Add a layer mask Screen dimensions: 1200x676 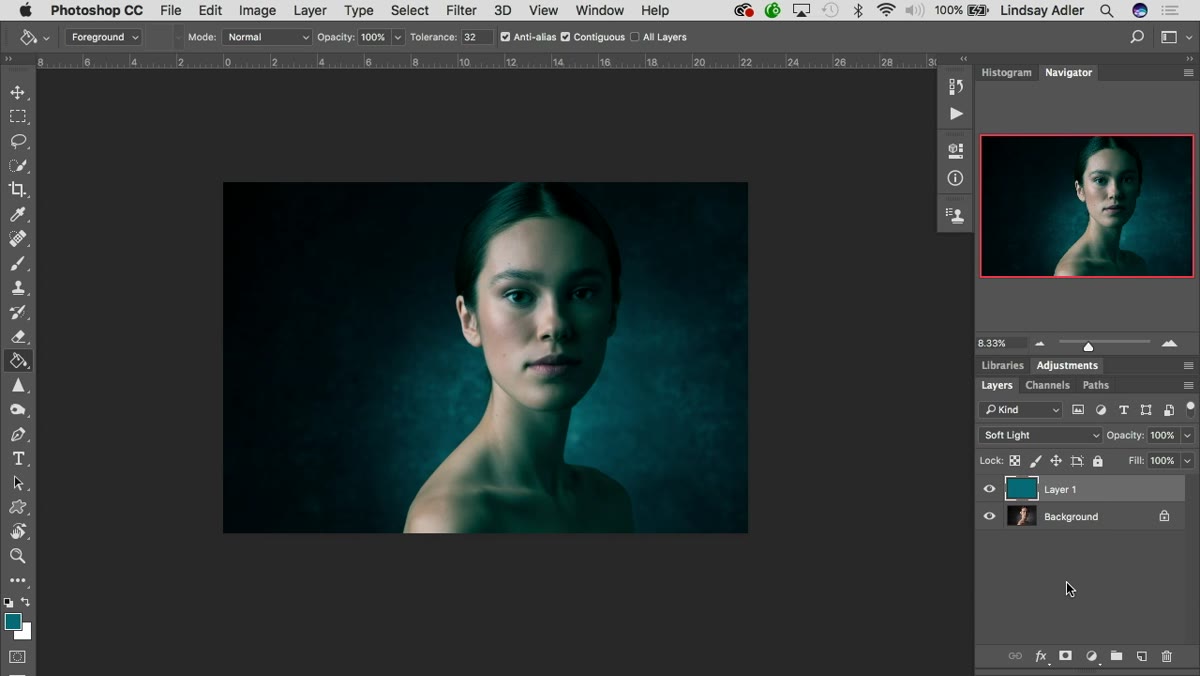pos(1066,656)
